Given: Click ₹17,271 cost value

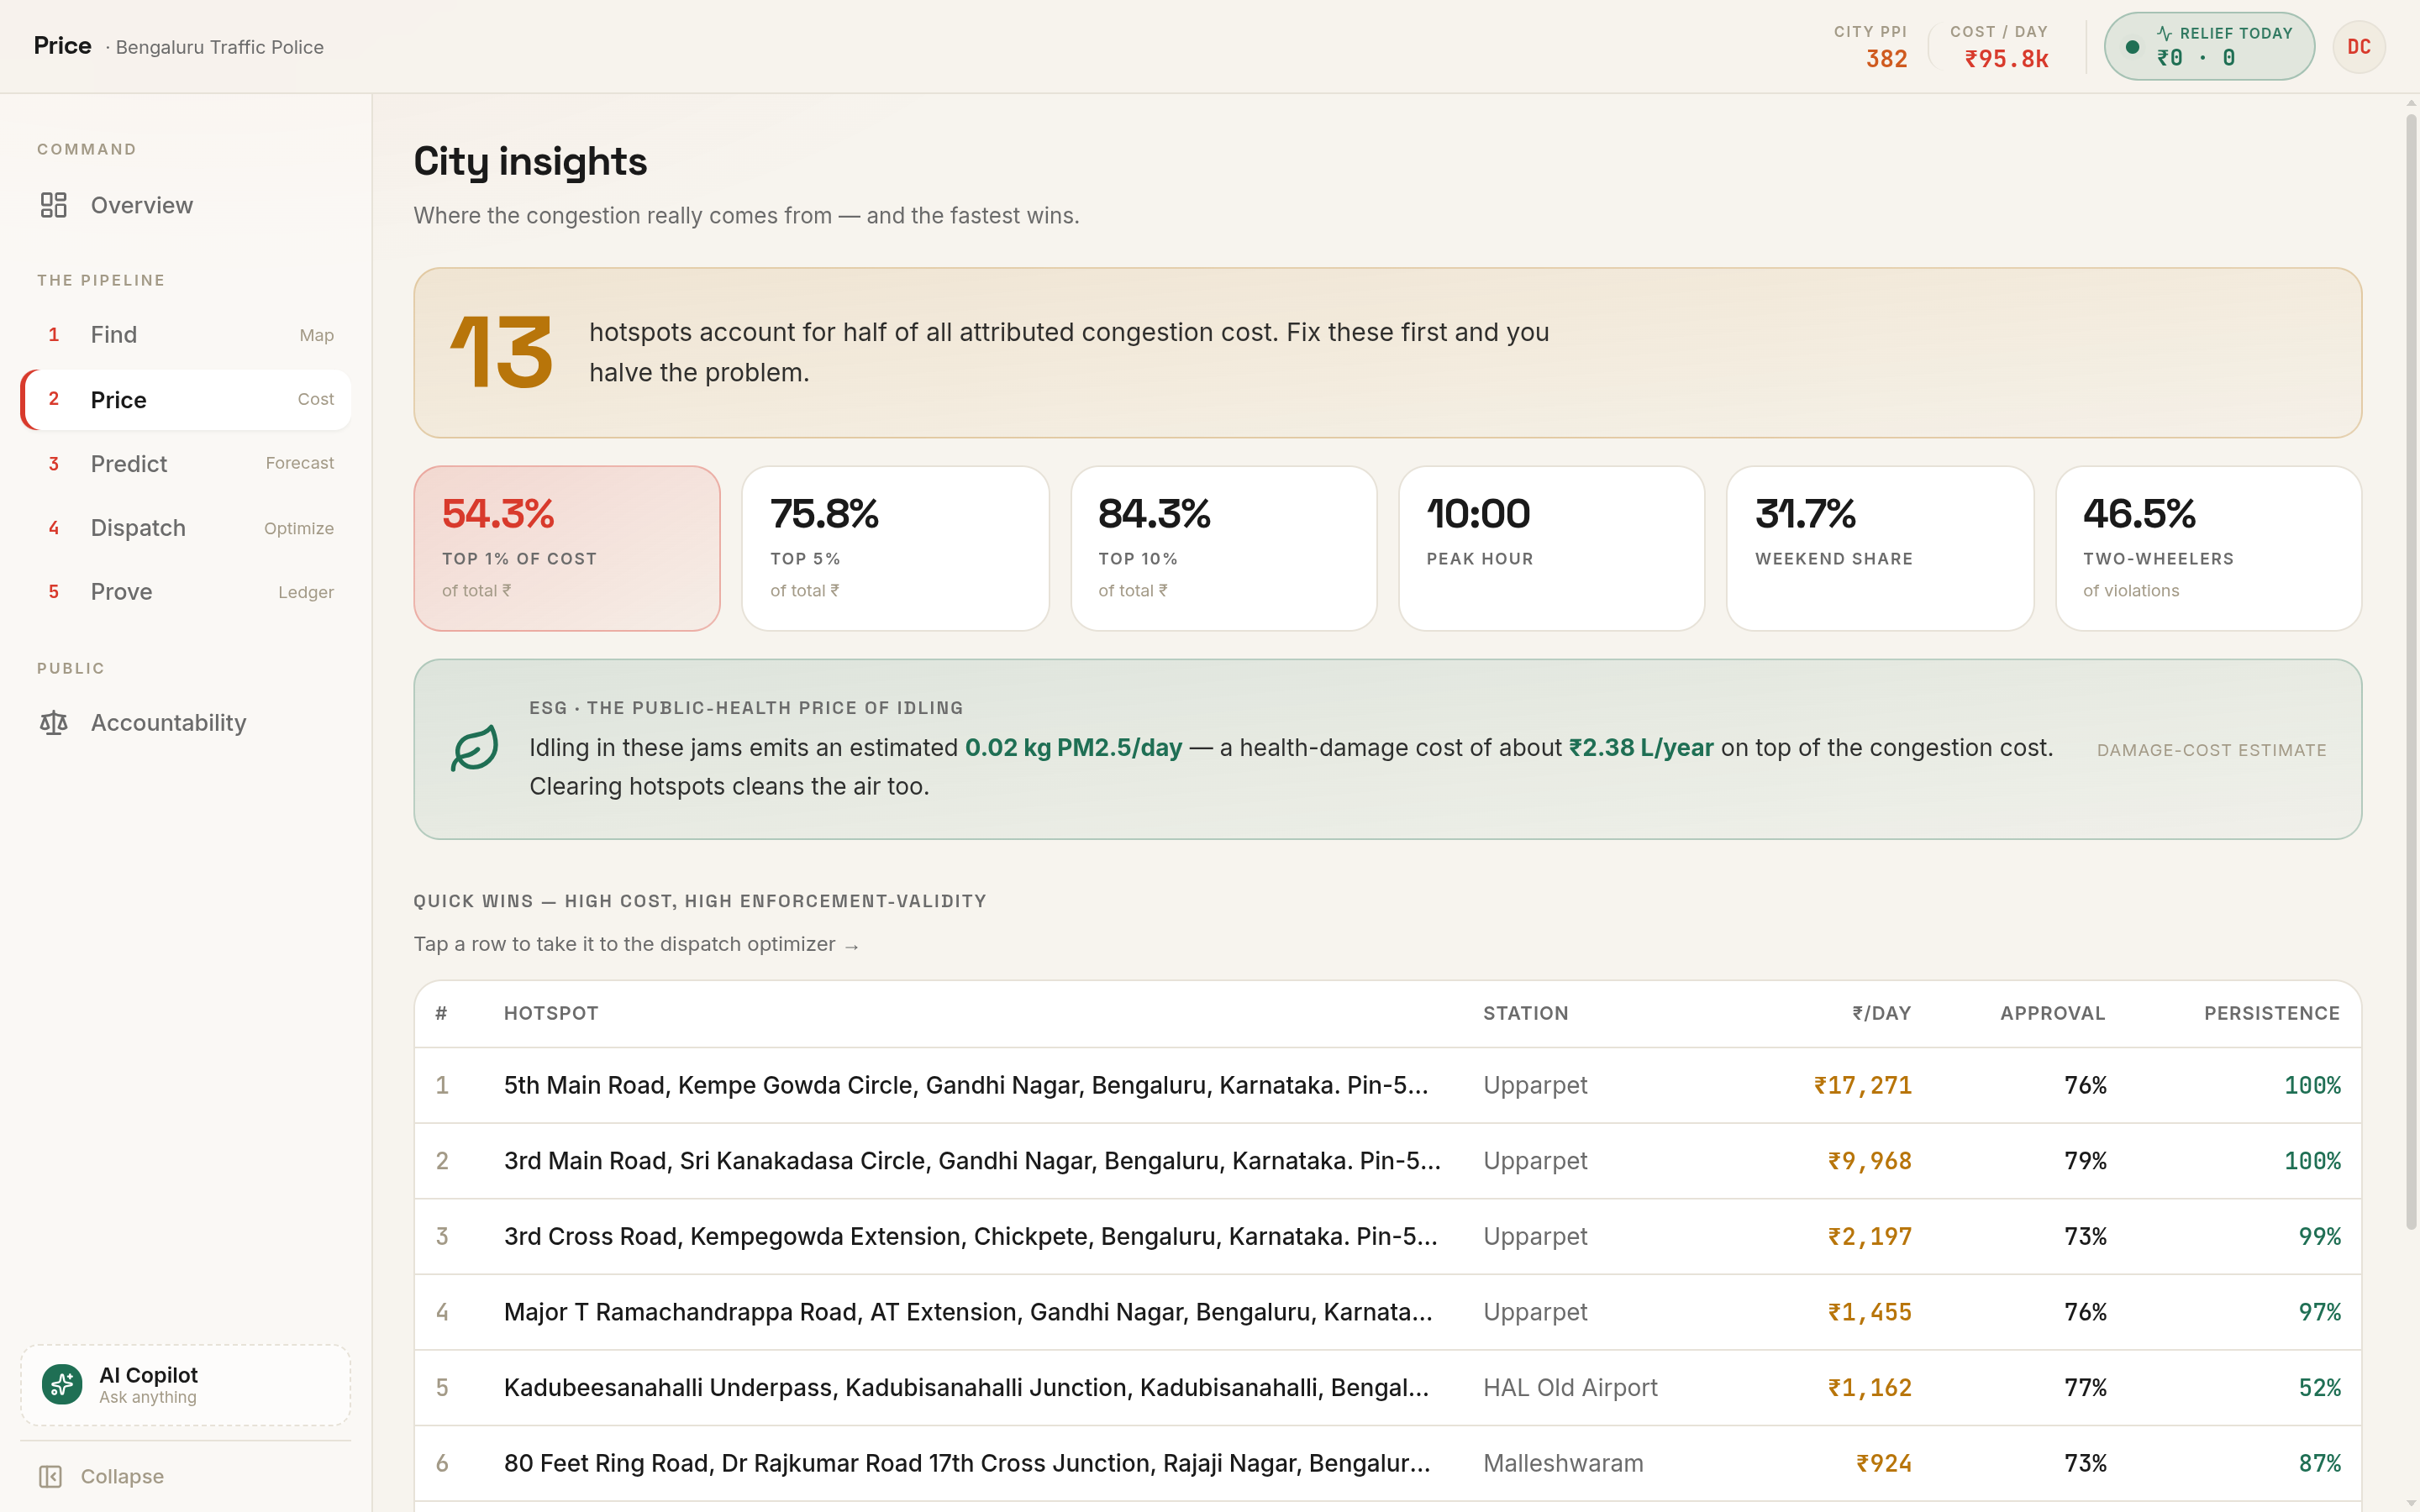Looking at the screenshot, I should click(1862, 1085).
